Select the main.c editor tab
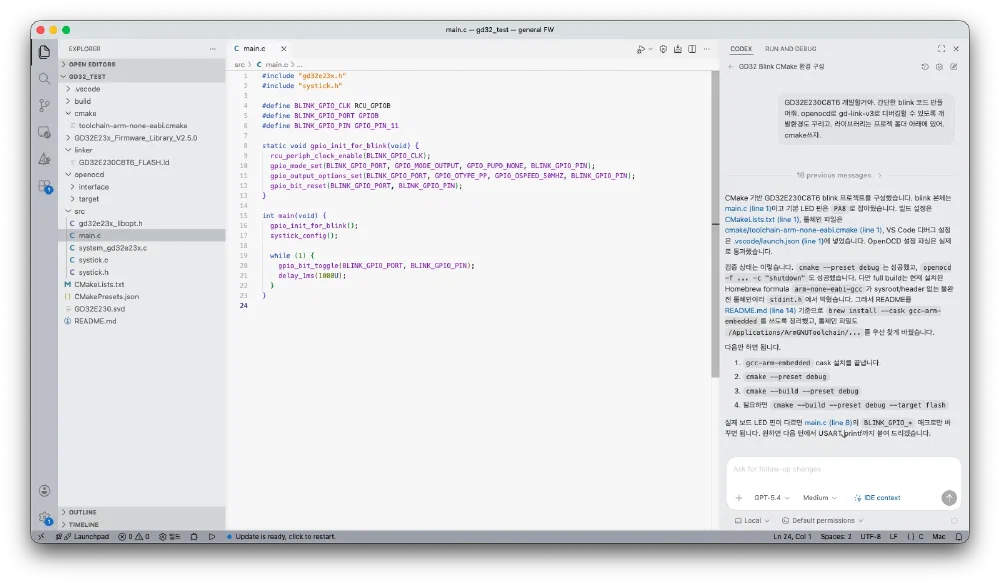 click(x=254, y=48)
